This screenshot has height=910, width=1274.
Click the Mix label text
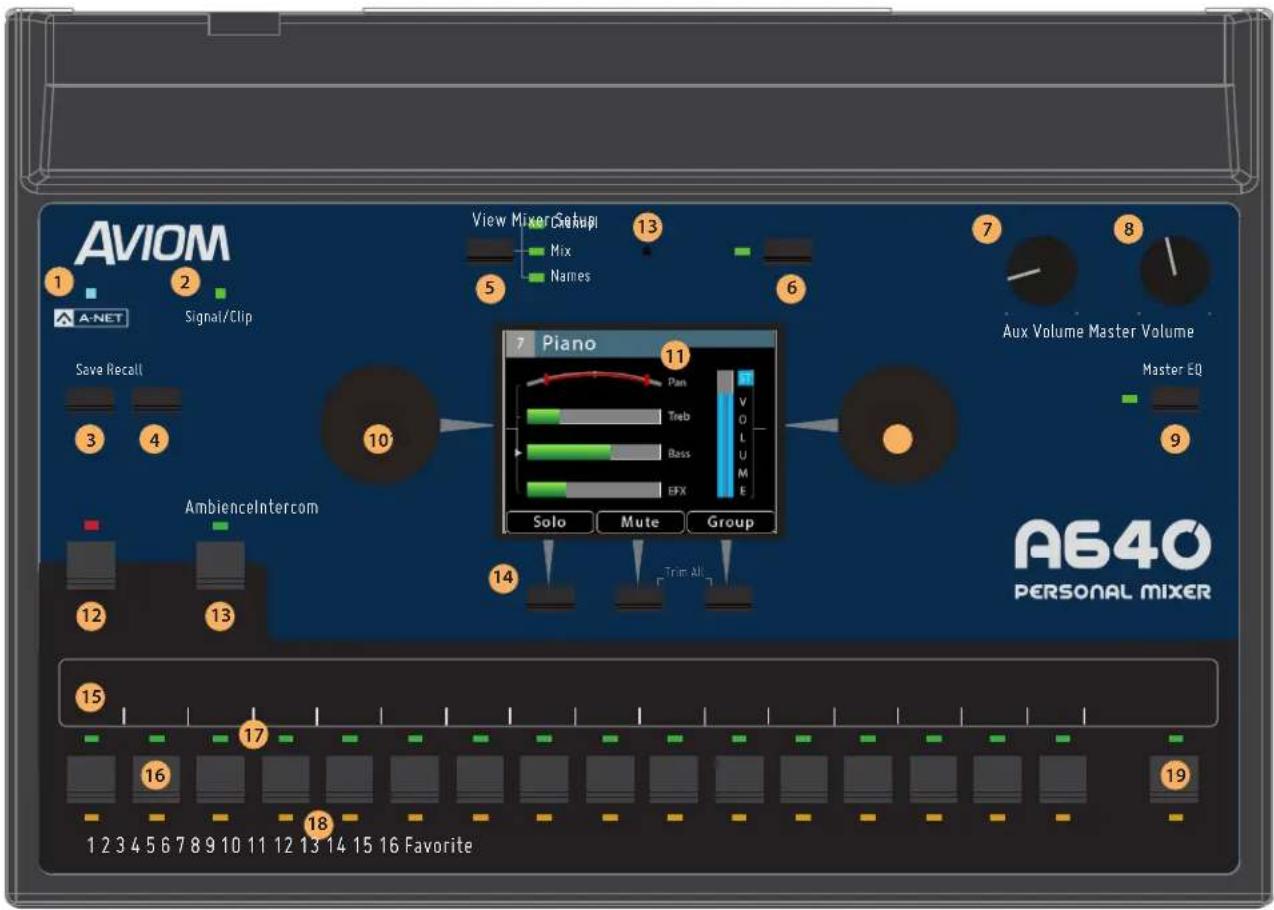point(561,251)
